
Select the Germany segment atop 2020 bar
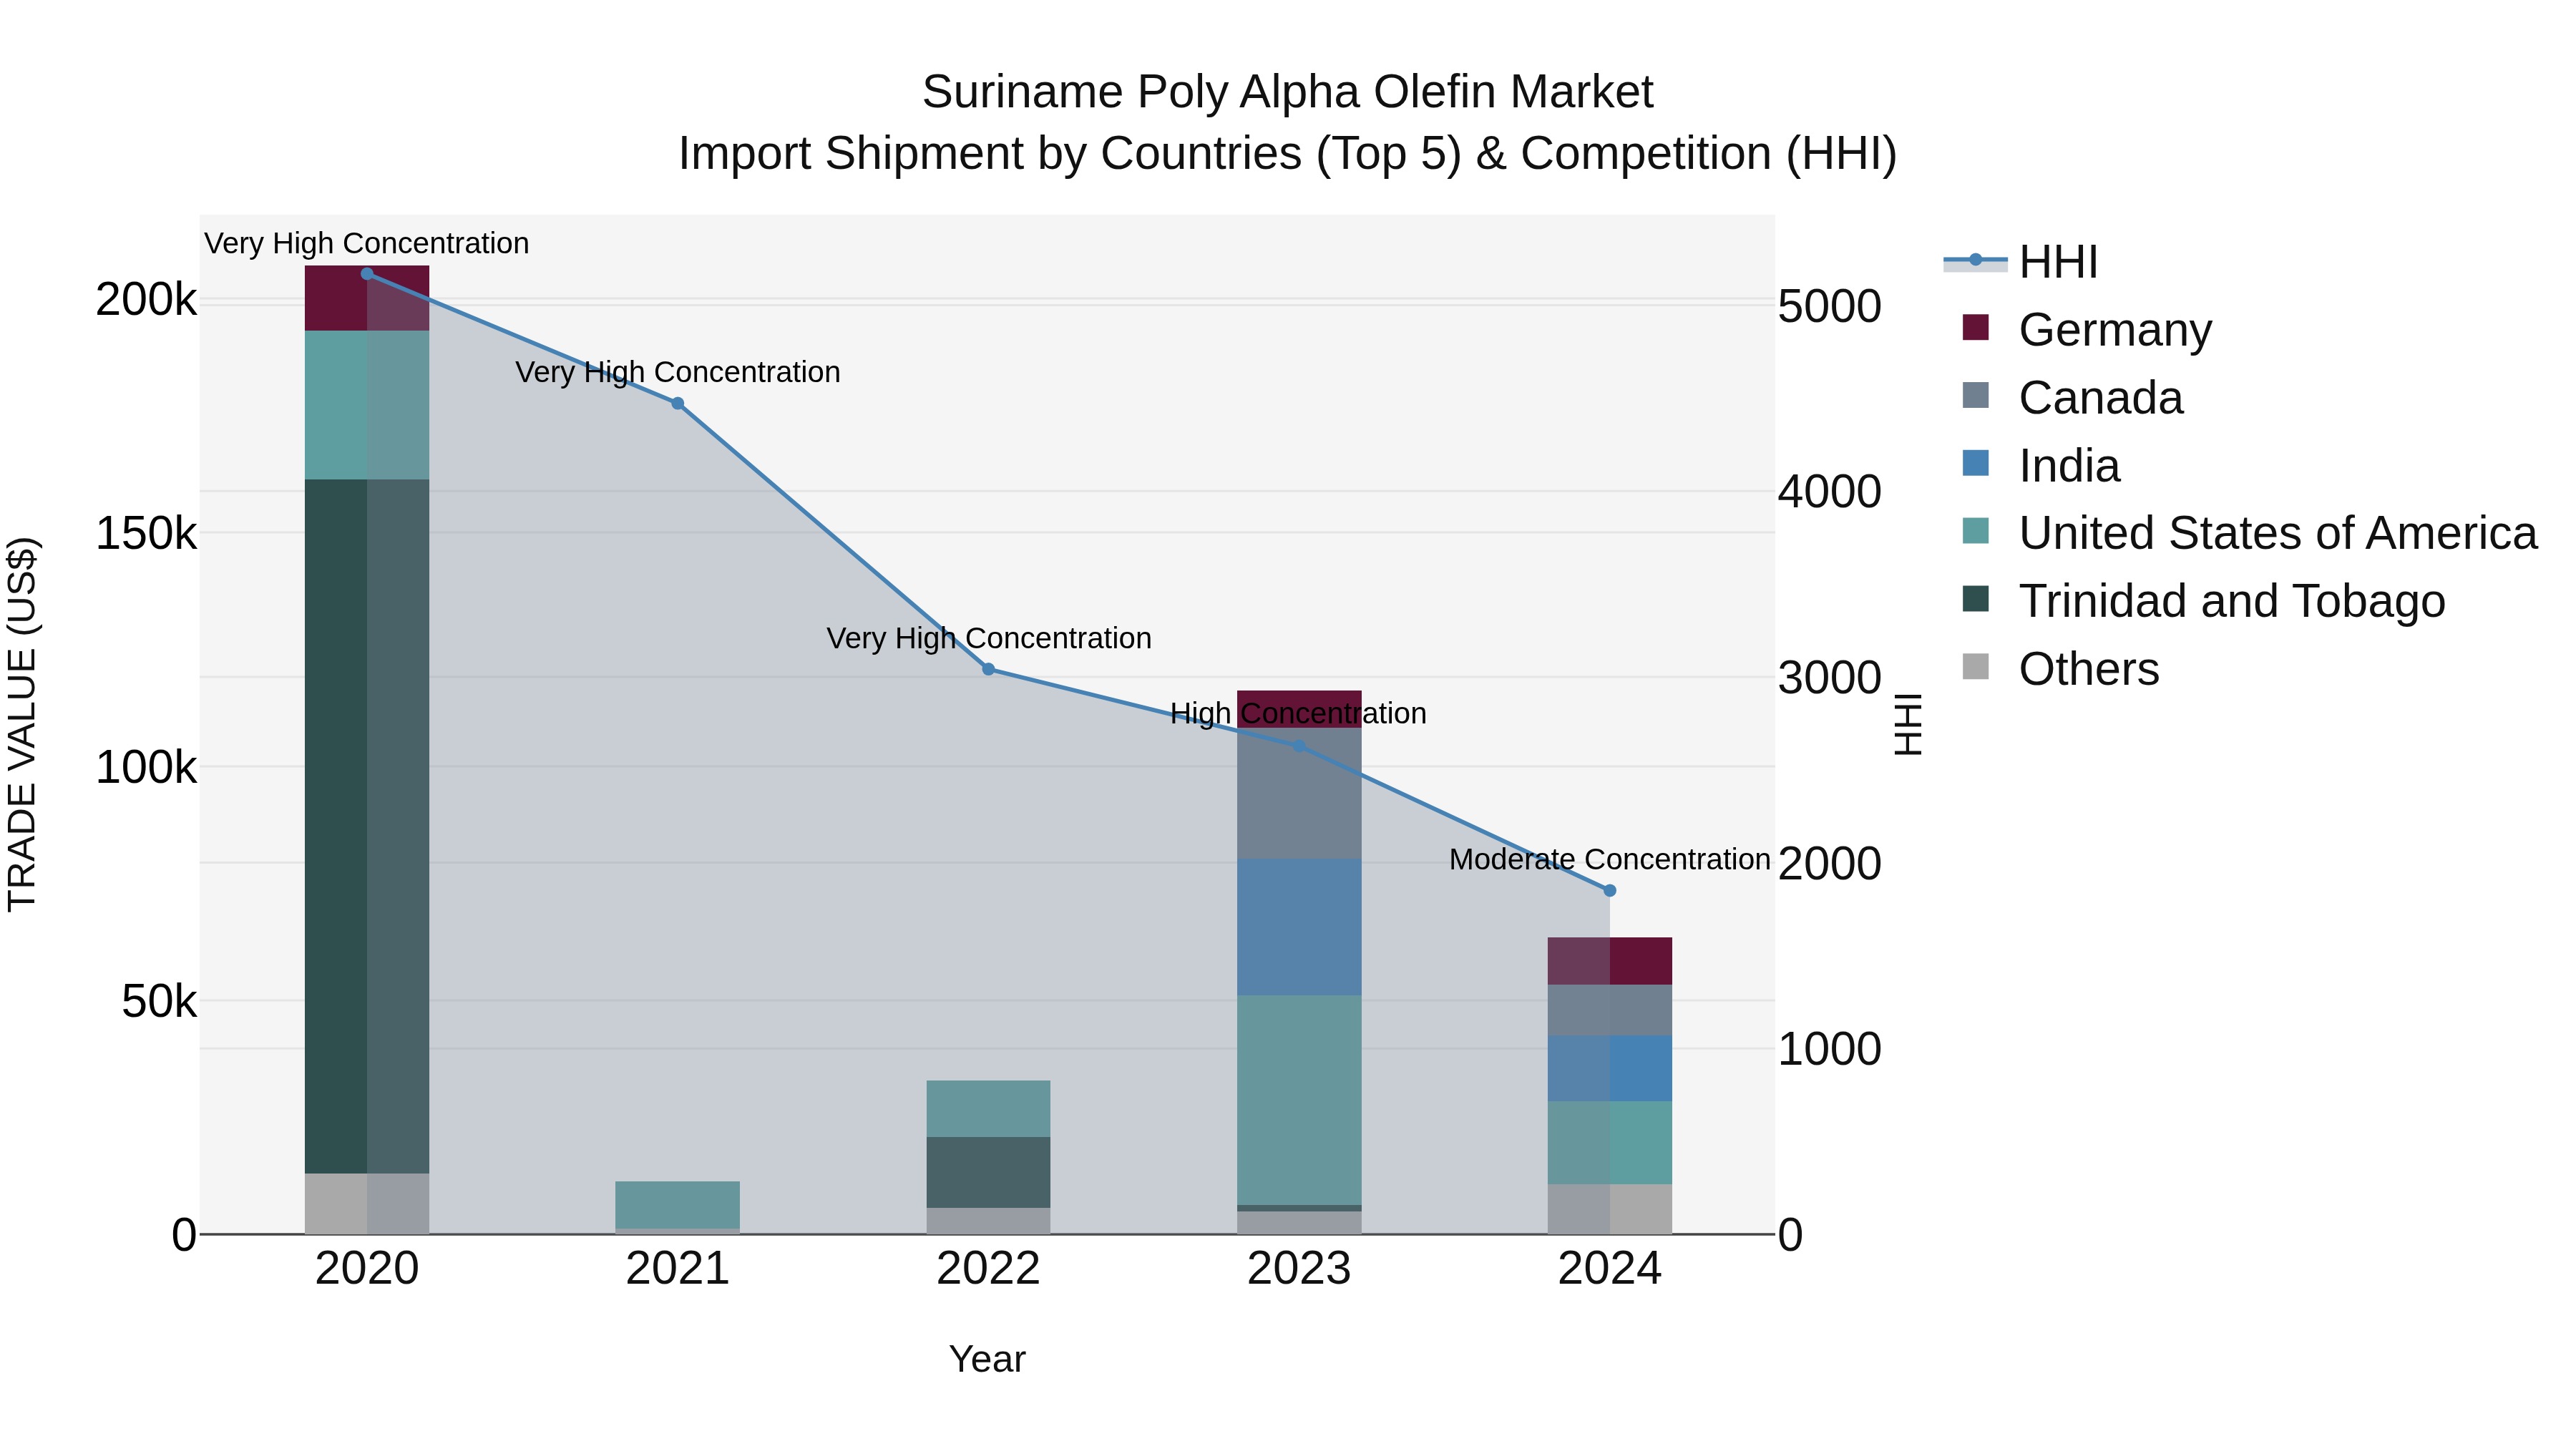pos(367,298)
